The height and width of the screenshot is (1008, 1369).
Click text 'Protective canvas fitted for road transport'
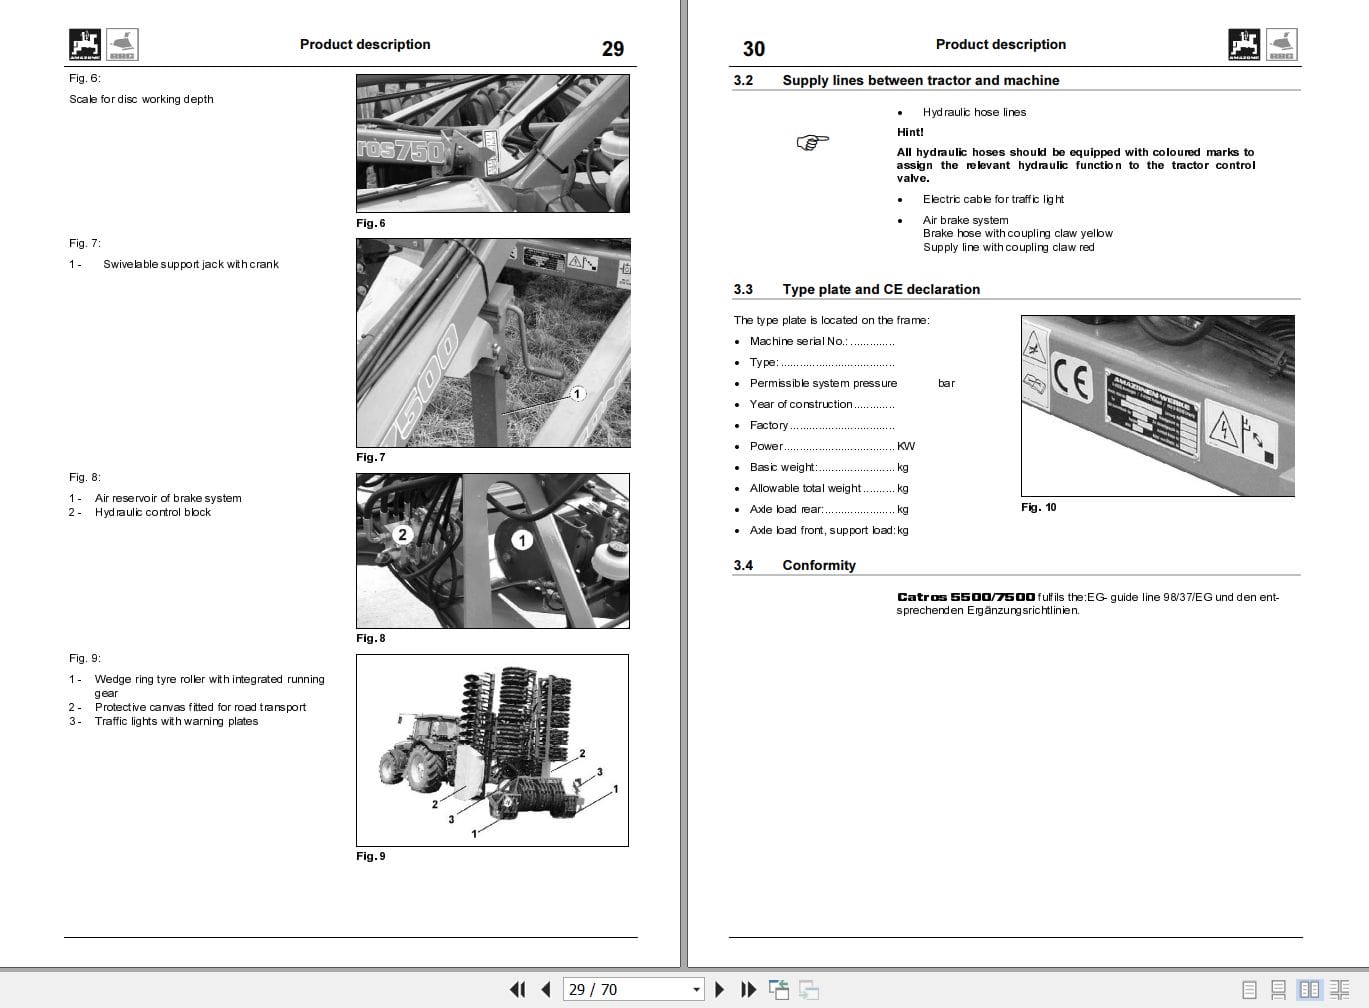pos(200,707)
